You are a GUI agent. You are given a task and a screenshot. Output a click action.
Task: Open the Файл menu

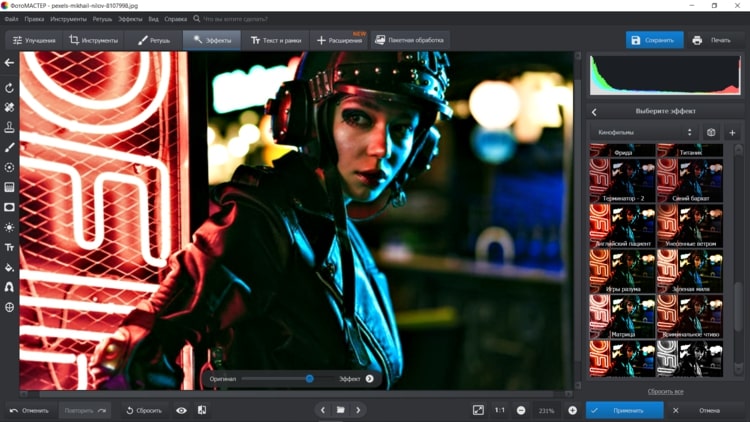(x=10, y=19)
